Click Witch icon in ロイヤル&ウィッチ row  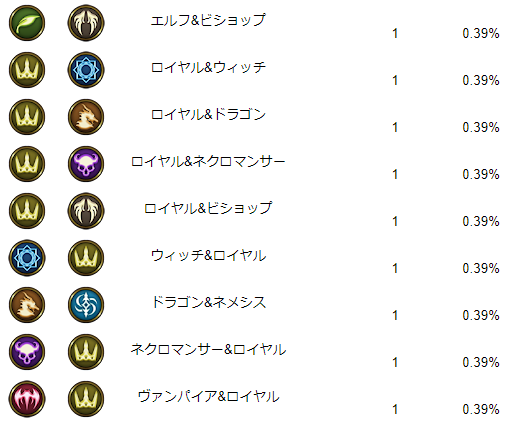pyautogui.click(x=86, y=70)
